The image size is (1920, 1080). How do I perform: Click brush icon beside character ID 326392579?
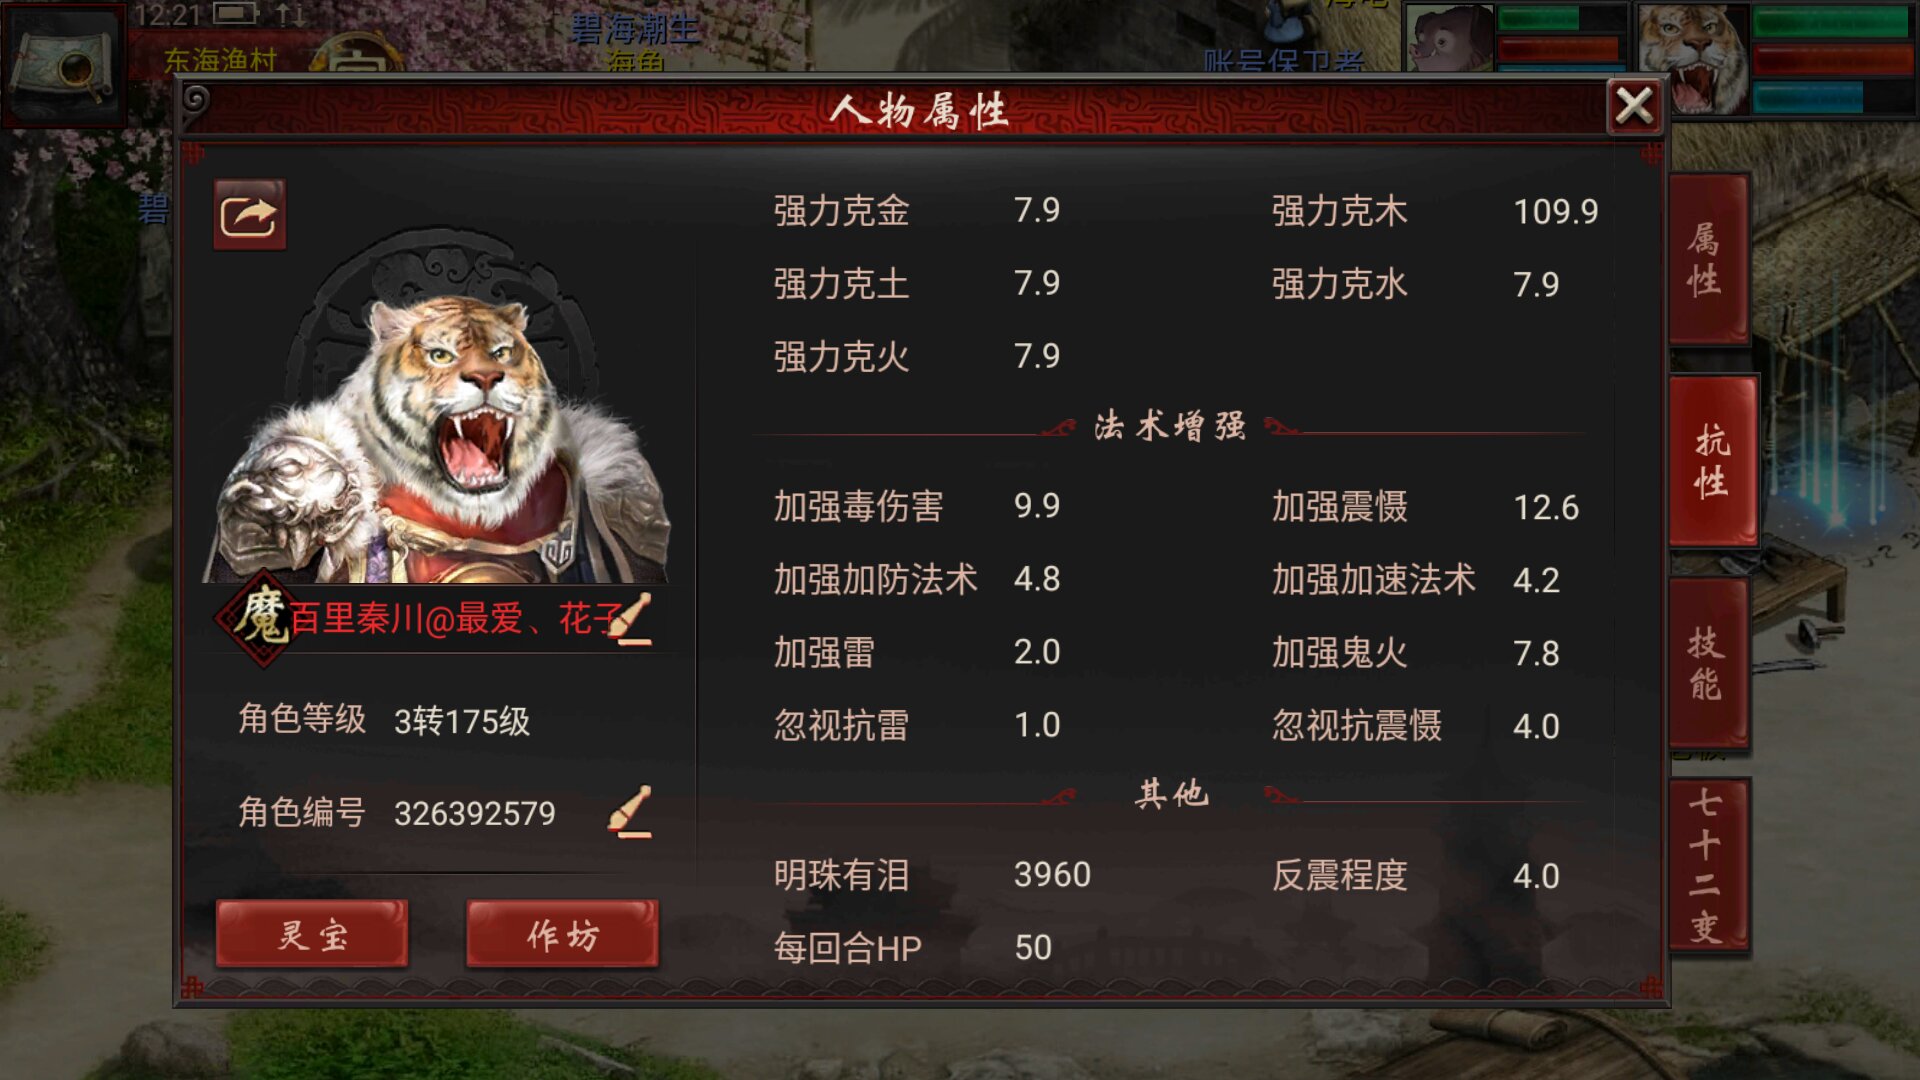pos(631,811)
